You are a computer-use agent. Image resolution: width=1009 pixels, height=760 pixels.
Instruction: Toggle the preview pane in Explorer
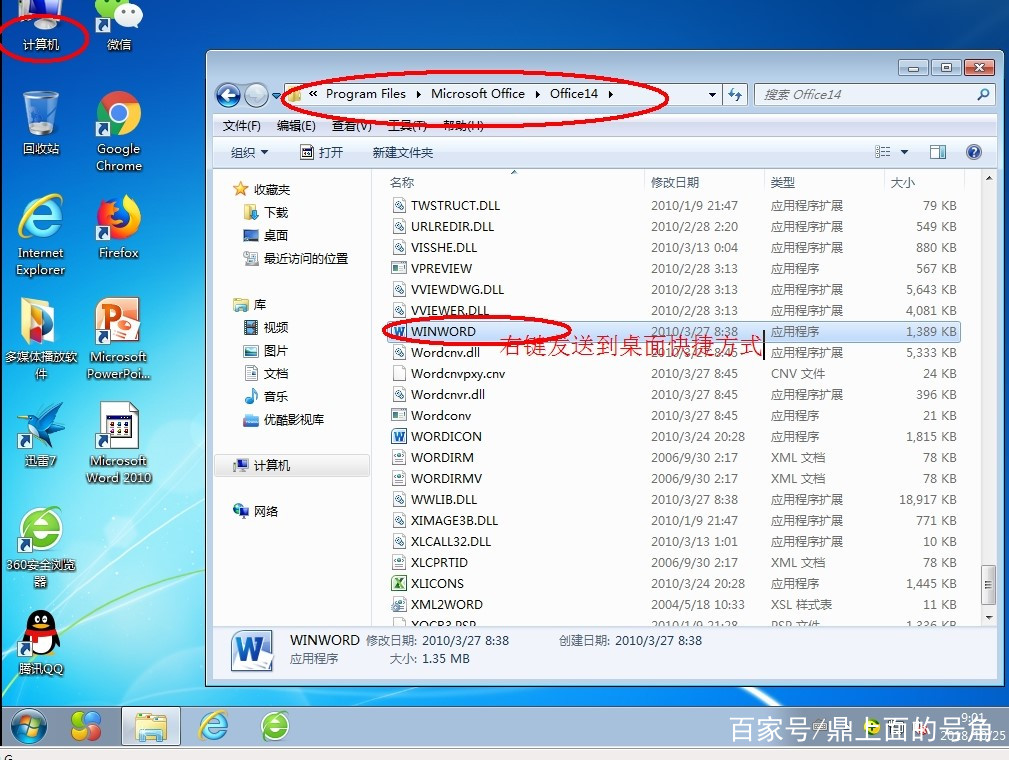point(938,151)
